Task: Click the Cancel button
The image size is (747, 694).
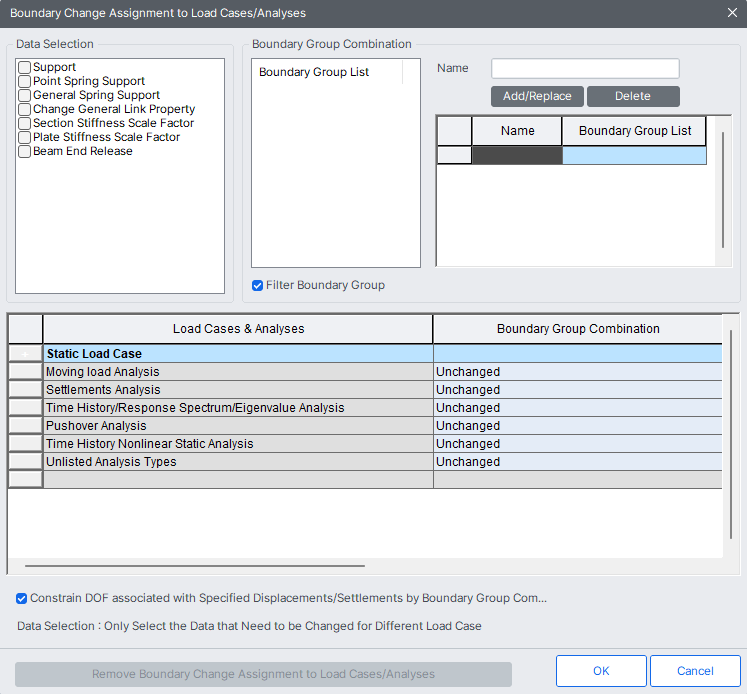Action: click(x=695, y=671)
